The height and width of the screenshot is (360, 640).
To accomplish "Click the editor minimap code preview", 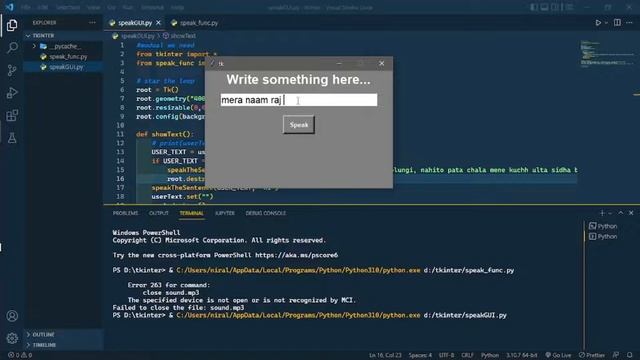I will (x=607, y=53).
